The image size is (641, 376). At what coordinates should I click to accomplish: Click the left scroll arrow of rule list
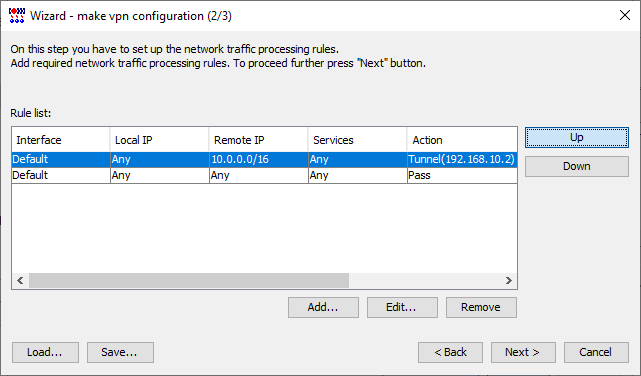point(20,280)
